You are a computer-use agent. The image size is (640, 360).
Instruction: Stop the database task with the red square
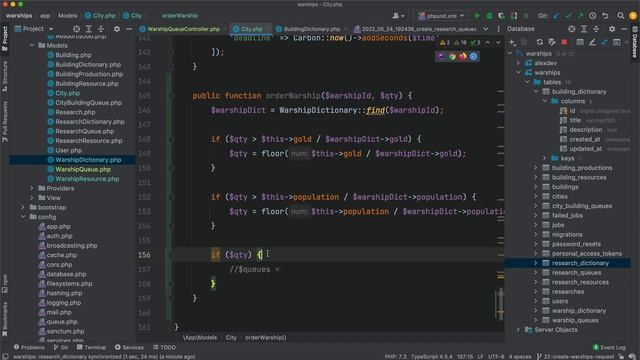click(564, 42)
